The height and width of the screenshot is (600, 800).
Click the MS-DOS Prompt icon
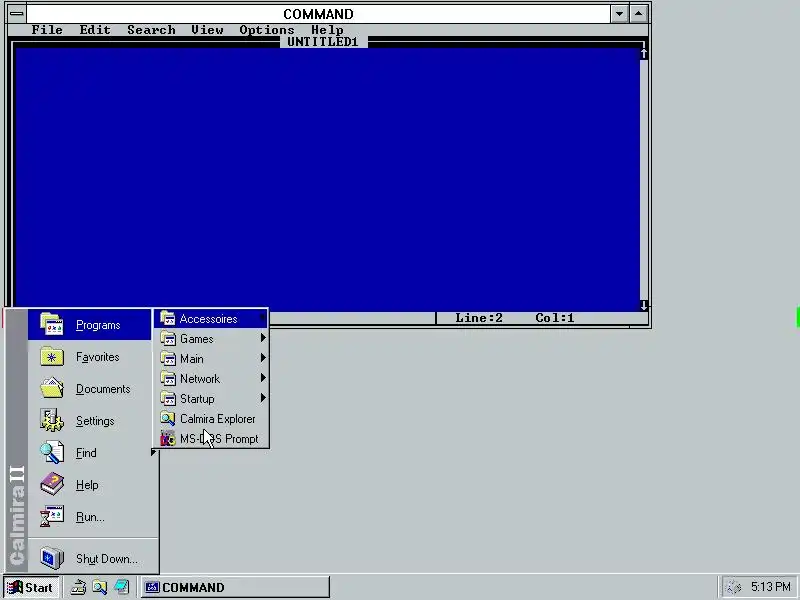167,438
